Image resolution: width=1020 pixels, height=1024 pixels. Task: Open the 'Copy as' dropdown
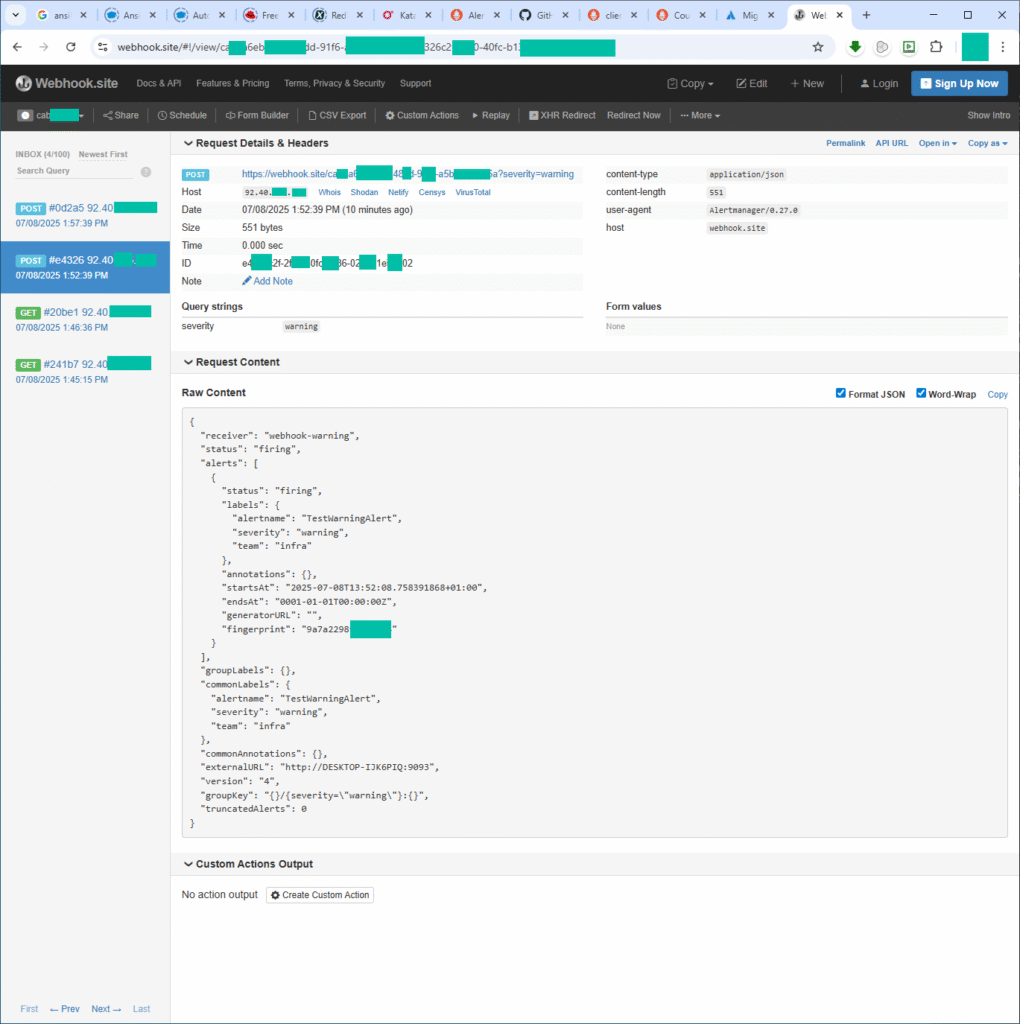coord(987,144)
